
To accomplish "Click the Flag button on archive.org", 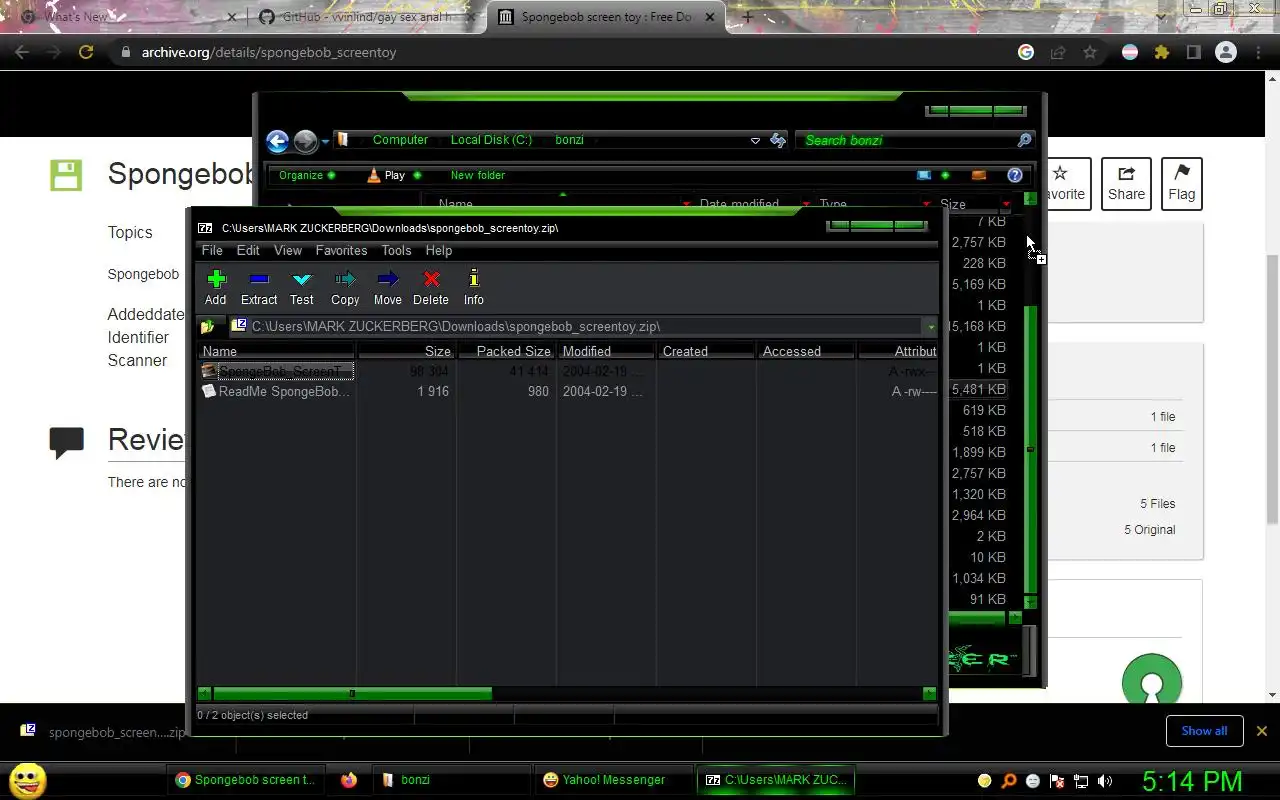I will 1182,184.
